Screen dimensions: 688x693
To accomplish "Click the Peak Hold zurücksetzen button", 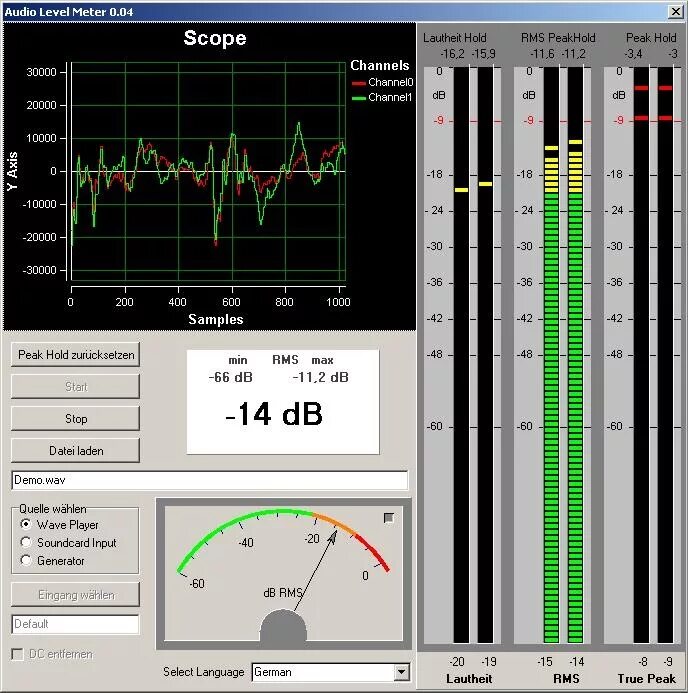I will [x=76, y=354].
